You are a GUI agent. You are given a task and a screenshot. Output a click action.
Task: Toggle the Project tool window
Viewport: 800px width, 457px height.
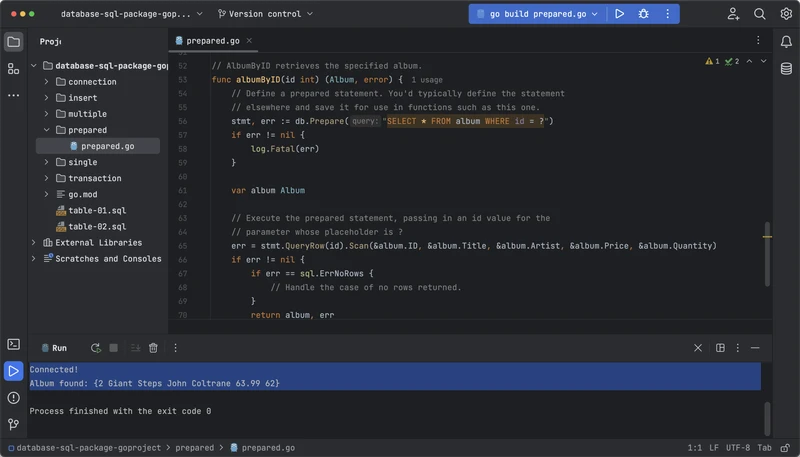click(13, 42)
